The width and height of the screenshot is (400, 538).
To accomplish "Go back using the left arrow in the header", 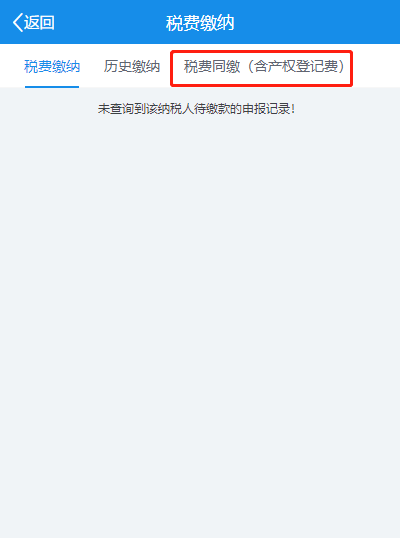I will (18, 23).
